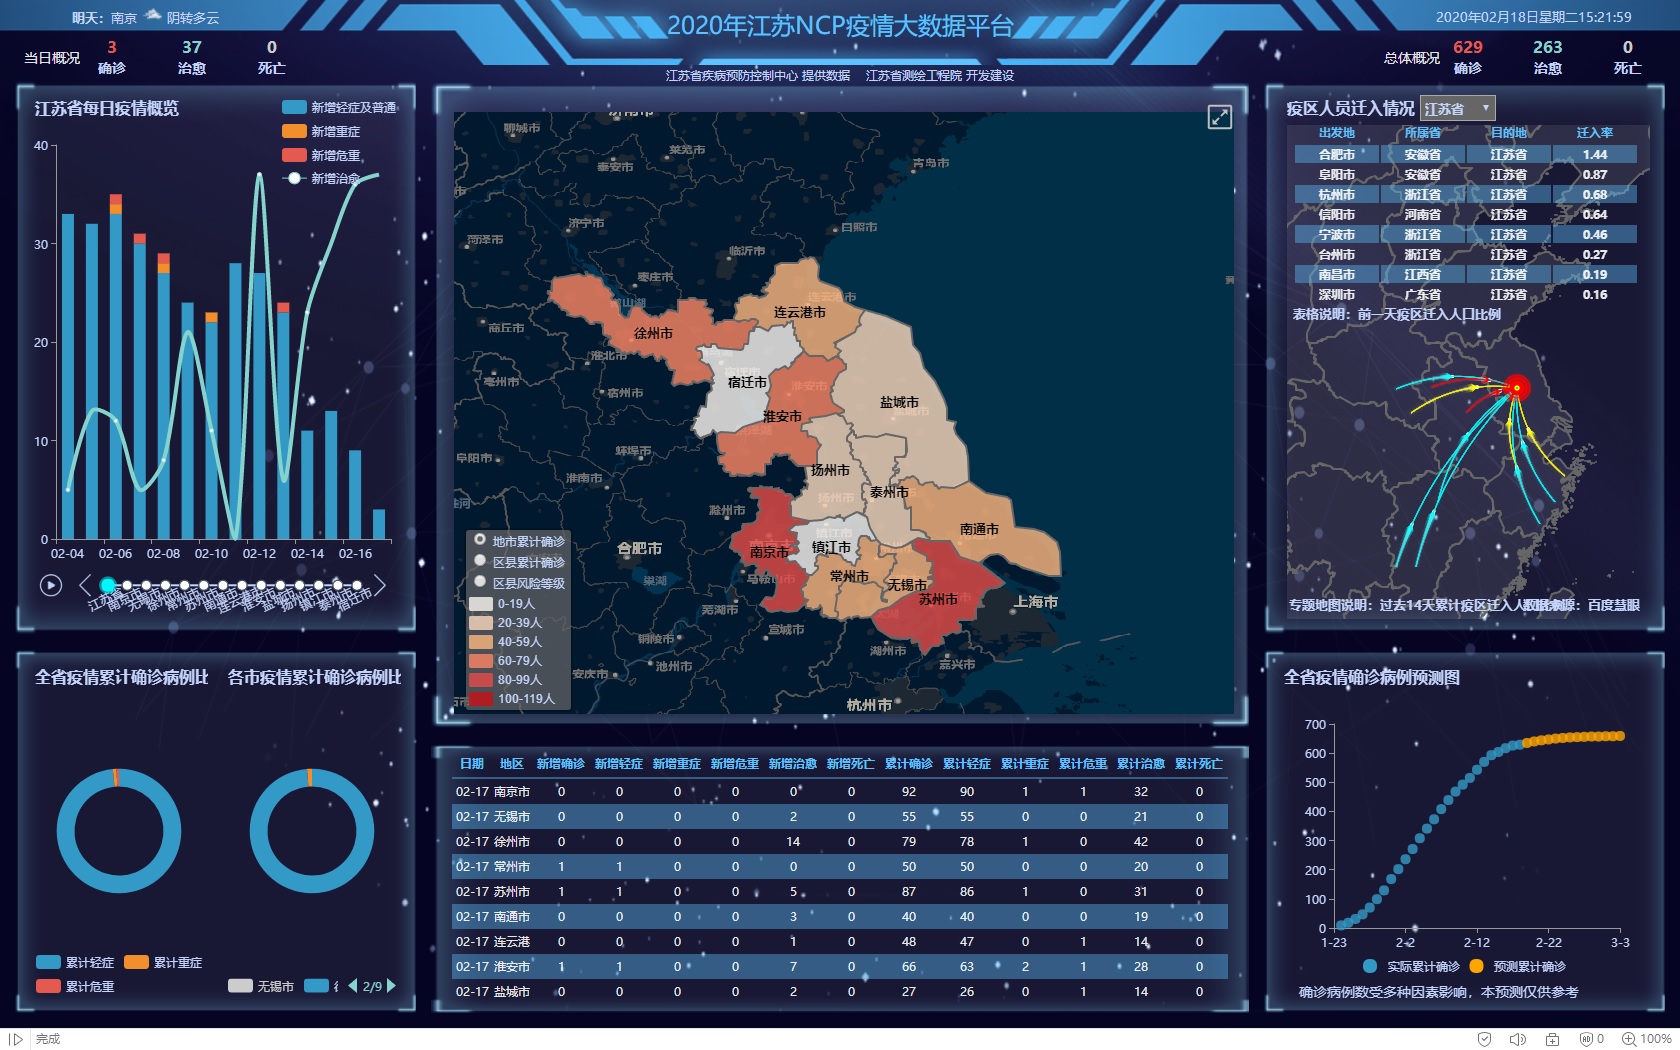This screenshot has height=1050, width=1680.
Task: Open the ad blocker shield icon
Action: pos(1586,1039)
